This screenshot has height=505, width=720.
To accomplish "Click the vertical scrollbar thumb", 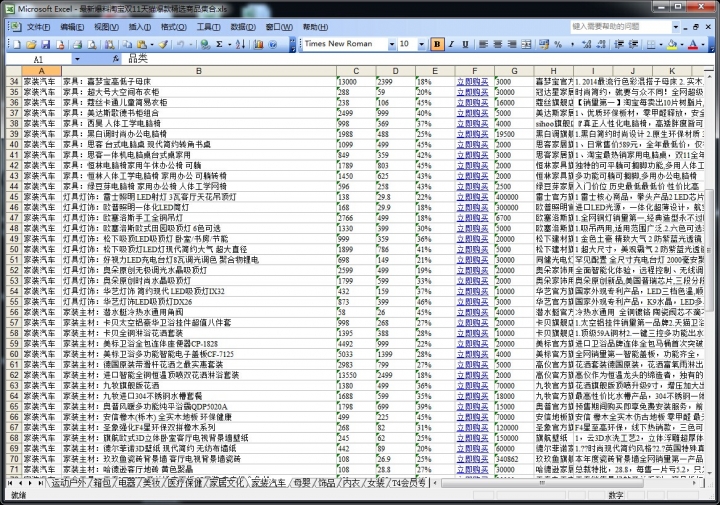I will click(709, 251).
